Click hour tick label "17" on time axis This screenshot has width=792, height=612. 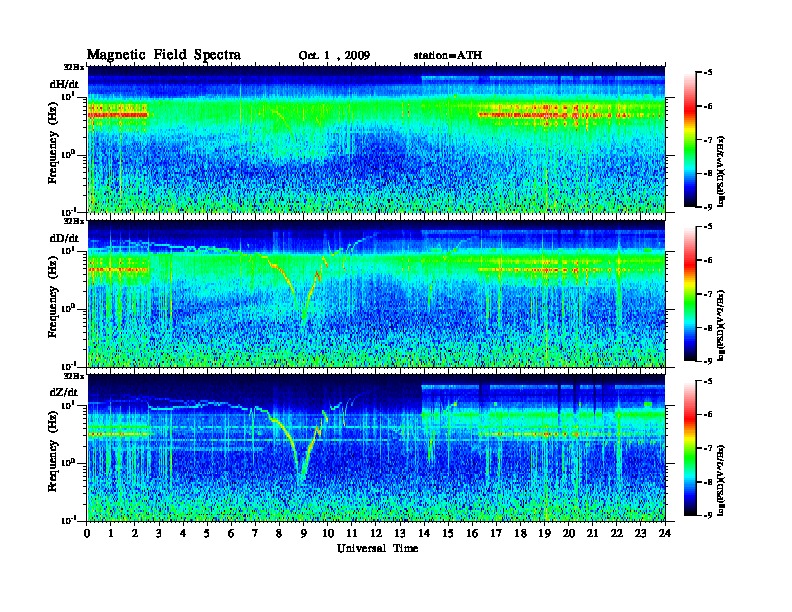[496, 534]
